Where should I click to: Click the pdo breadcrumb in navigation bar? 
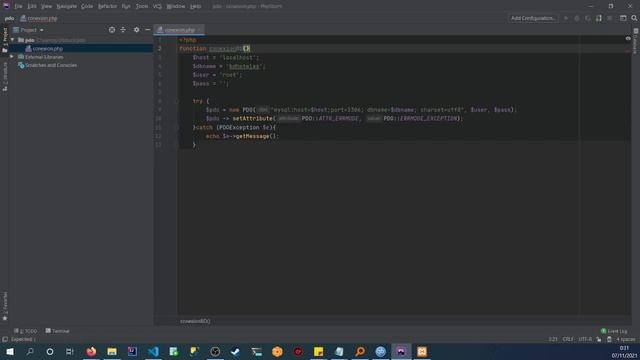9,18
